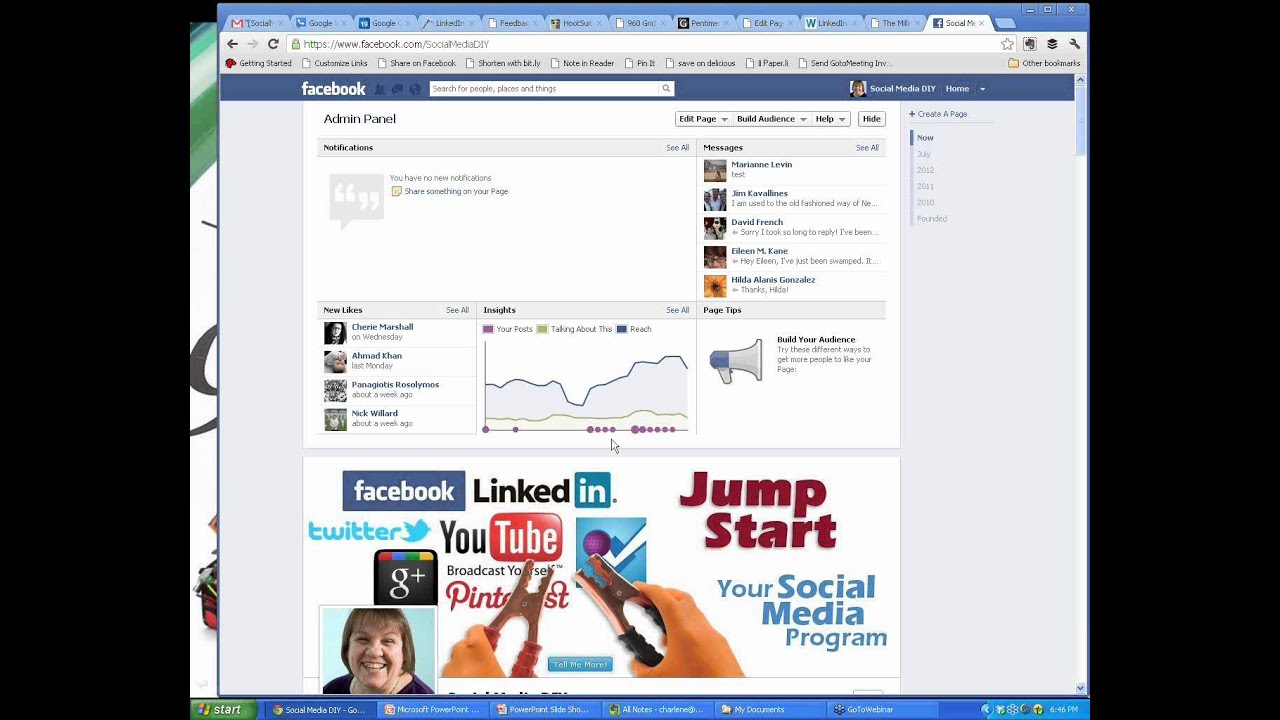
Task: Click the Google+ logo icon in cover
Action: coord(405,576)
